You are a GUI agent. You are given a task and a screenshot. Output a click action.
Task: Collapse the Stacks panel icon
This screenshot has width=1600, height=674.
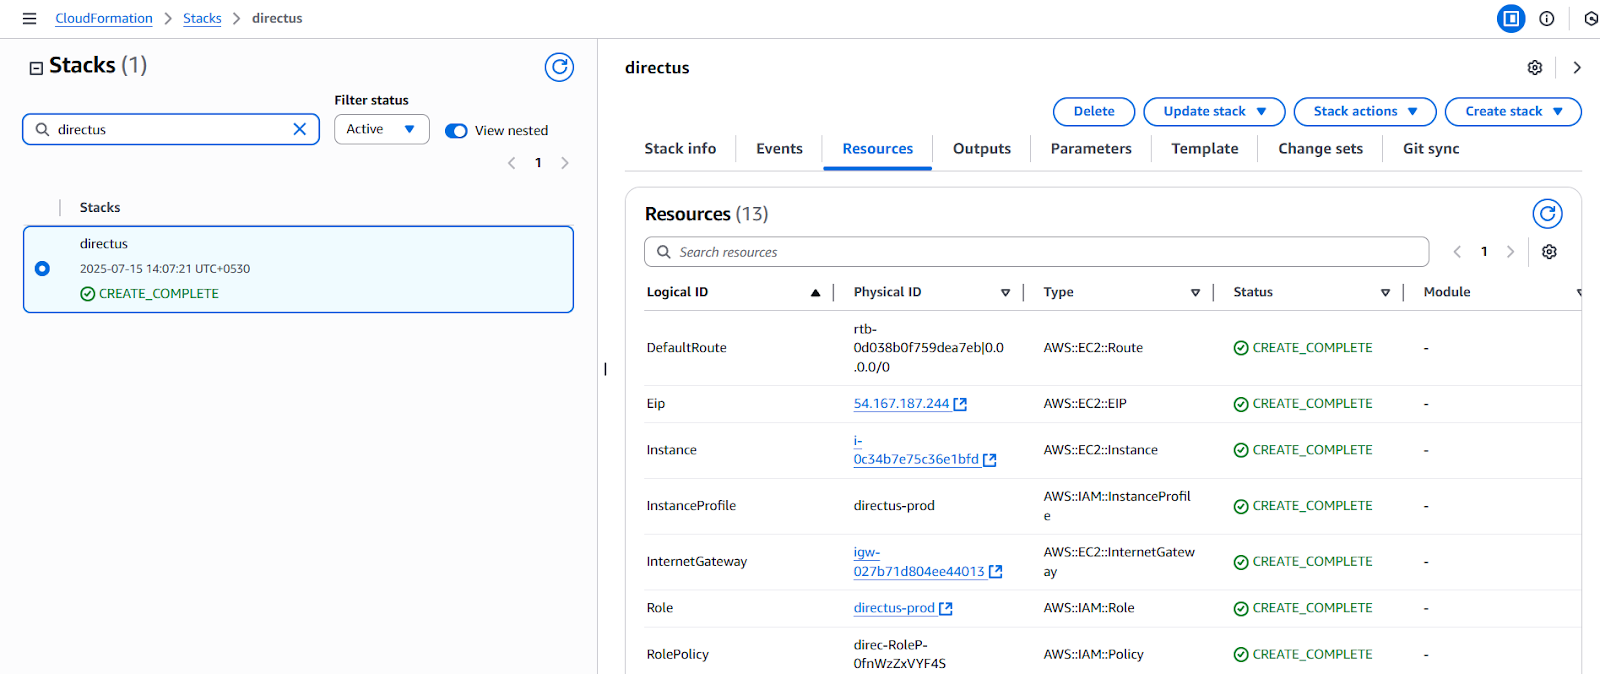click(x=36, y=68)
